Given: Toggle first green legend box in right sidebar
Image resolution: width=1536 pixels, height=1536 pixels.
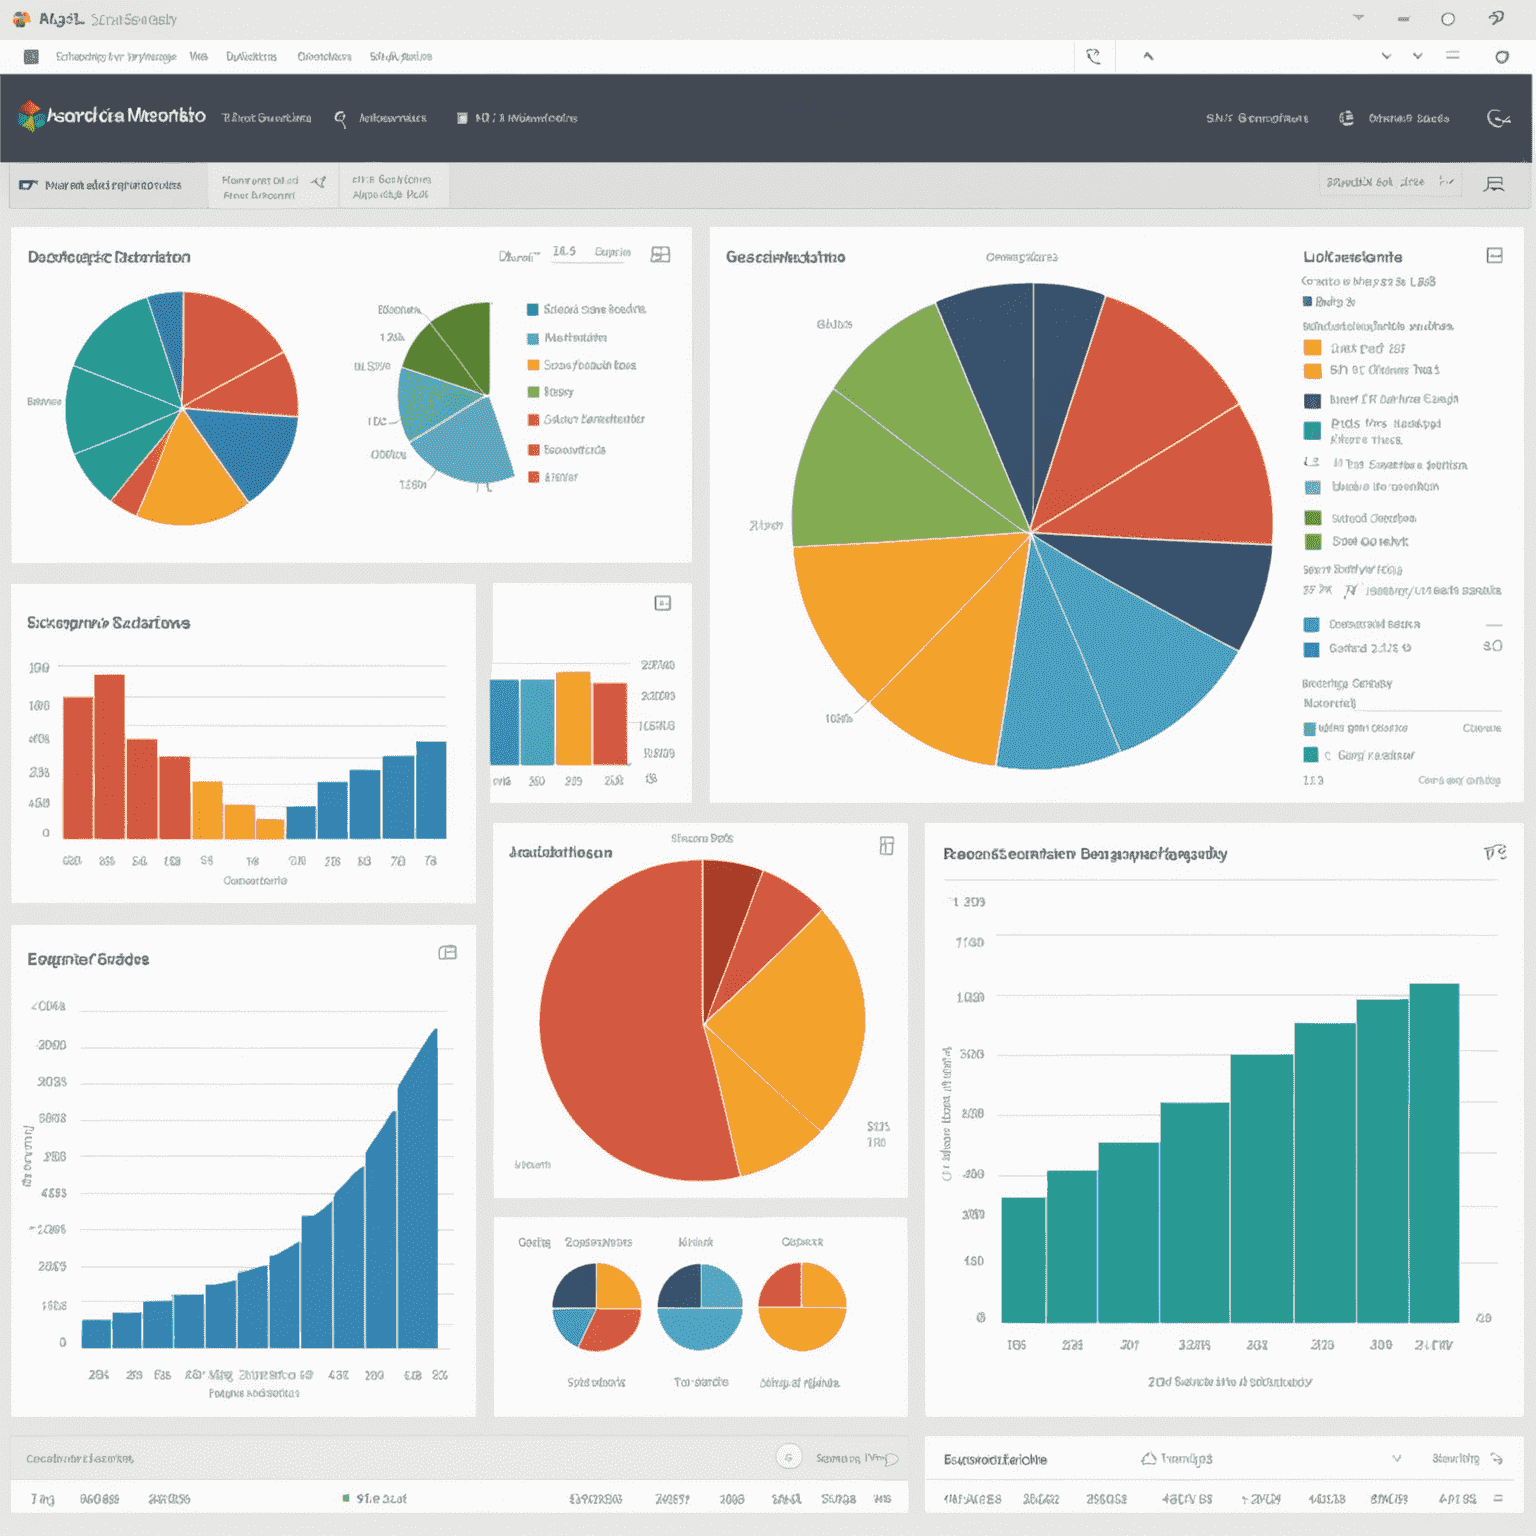Looking at the screenshot, I should coord(1313,518).
